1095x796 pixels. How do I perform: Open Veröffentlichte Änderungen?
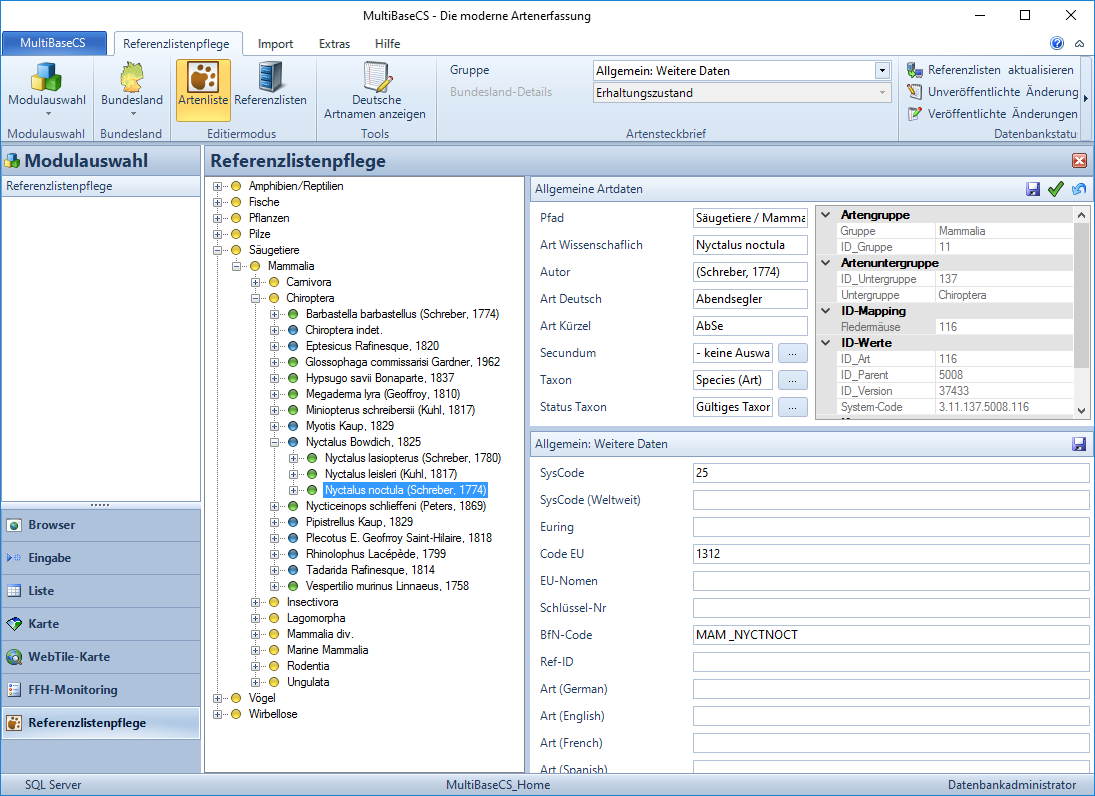[x=992, y=113]
